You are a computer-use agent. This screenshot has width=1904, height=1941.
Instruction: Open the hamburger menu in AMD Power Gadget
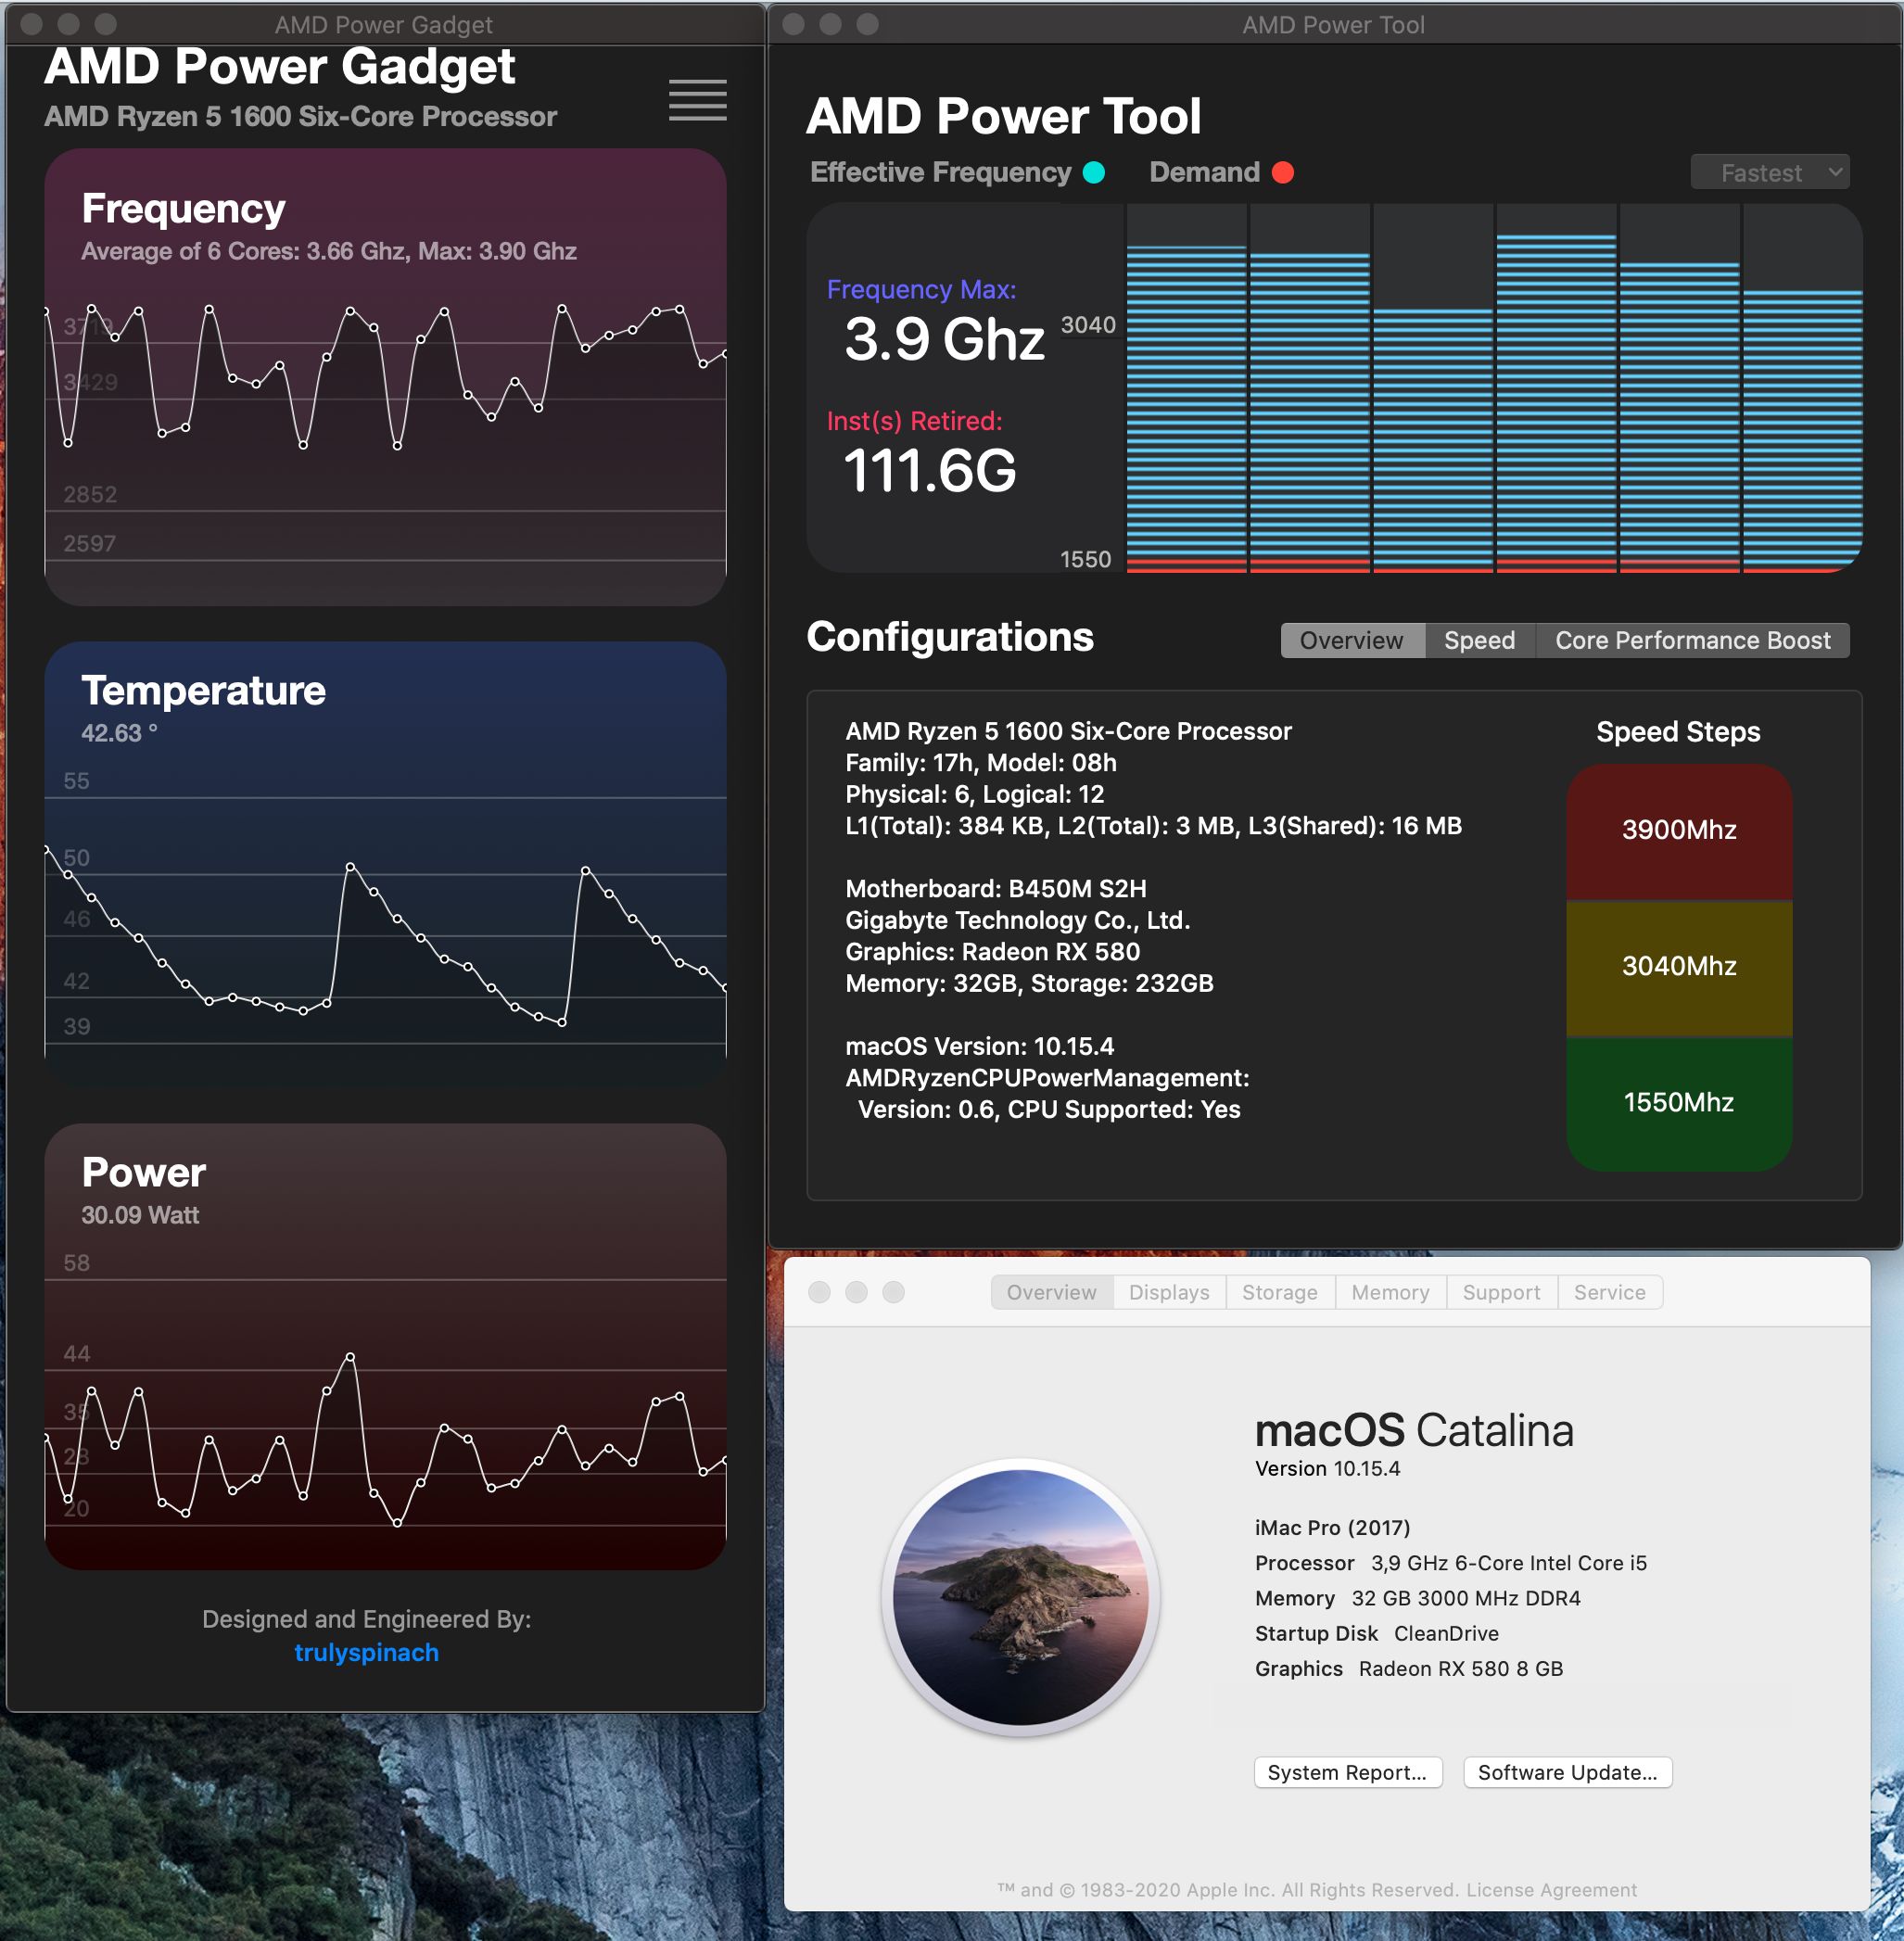697,100
